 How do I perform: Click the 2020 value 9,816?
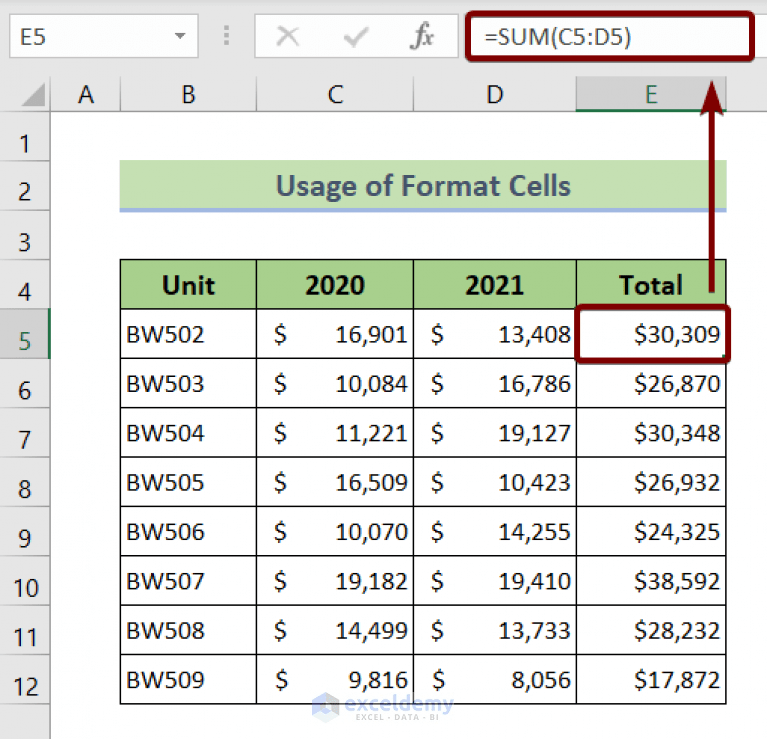335,680
